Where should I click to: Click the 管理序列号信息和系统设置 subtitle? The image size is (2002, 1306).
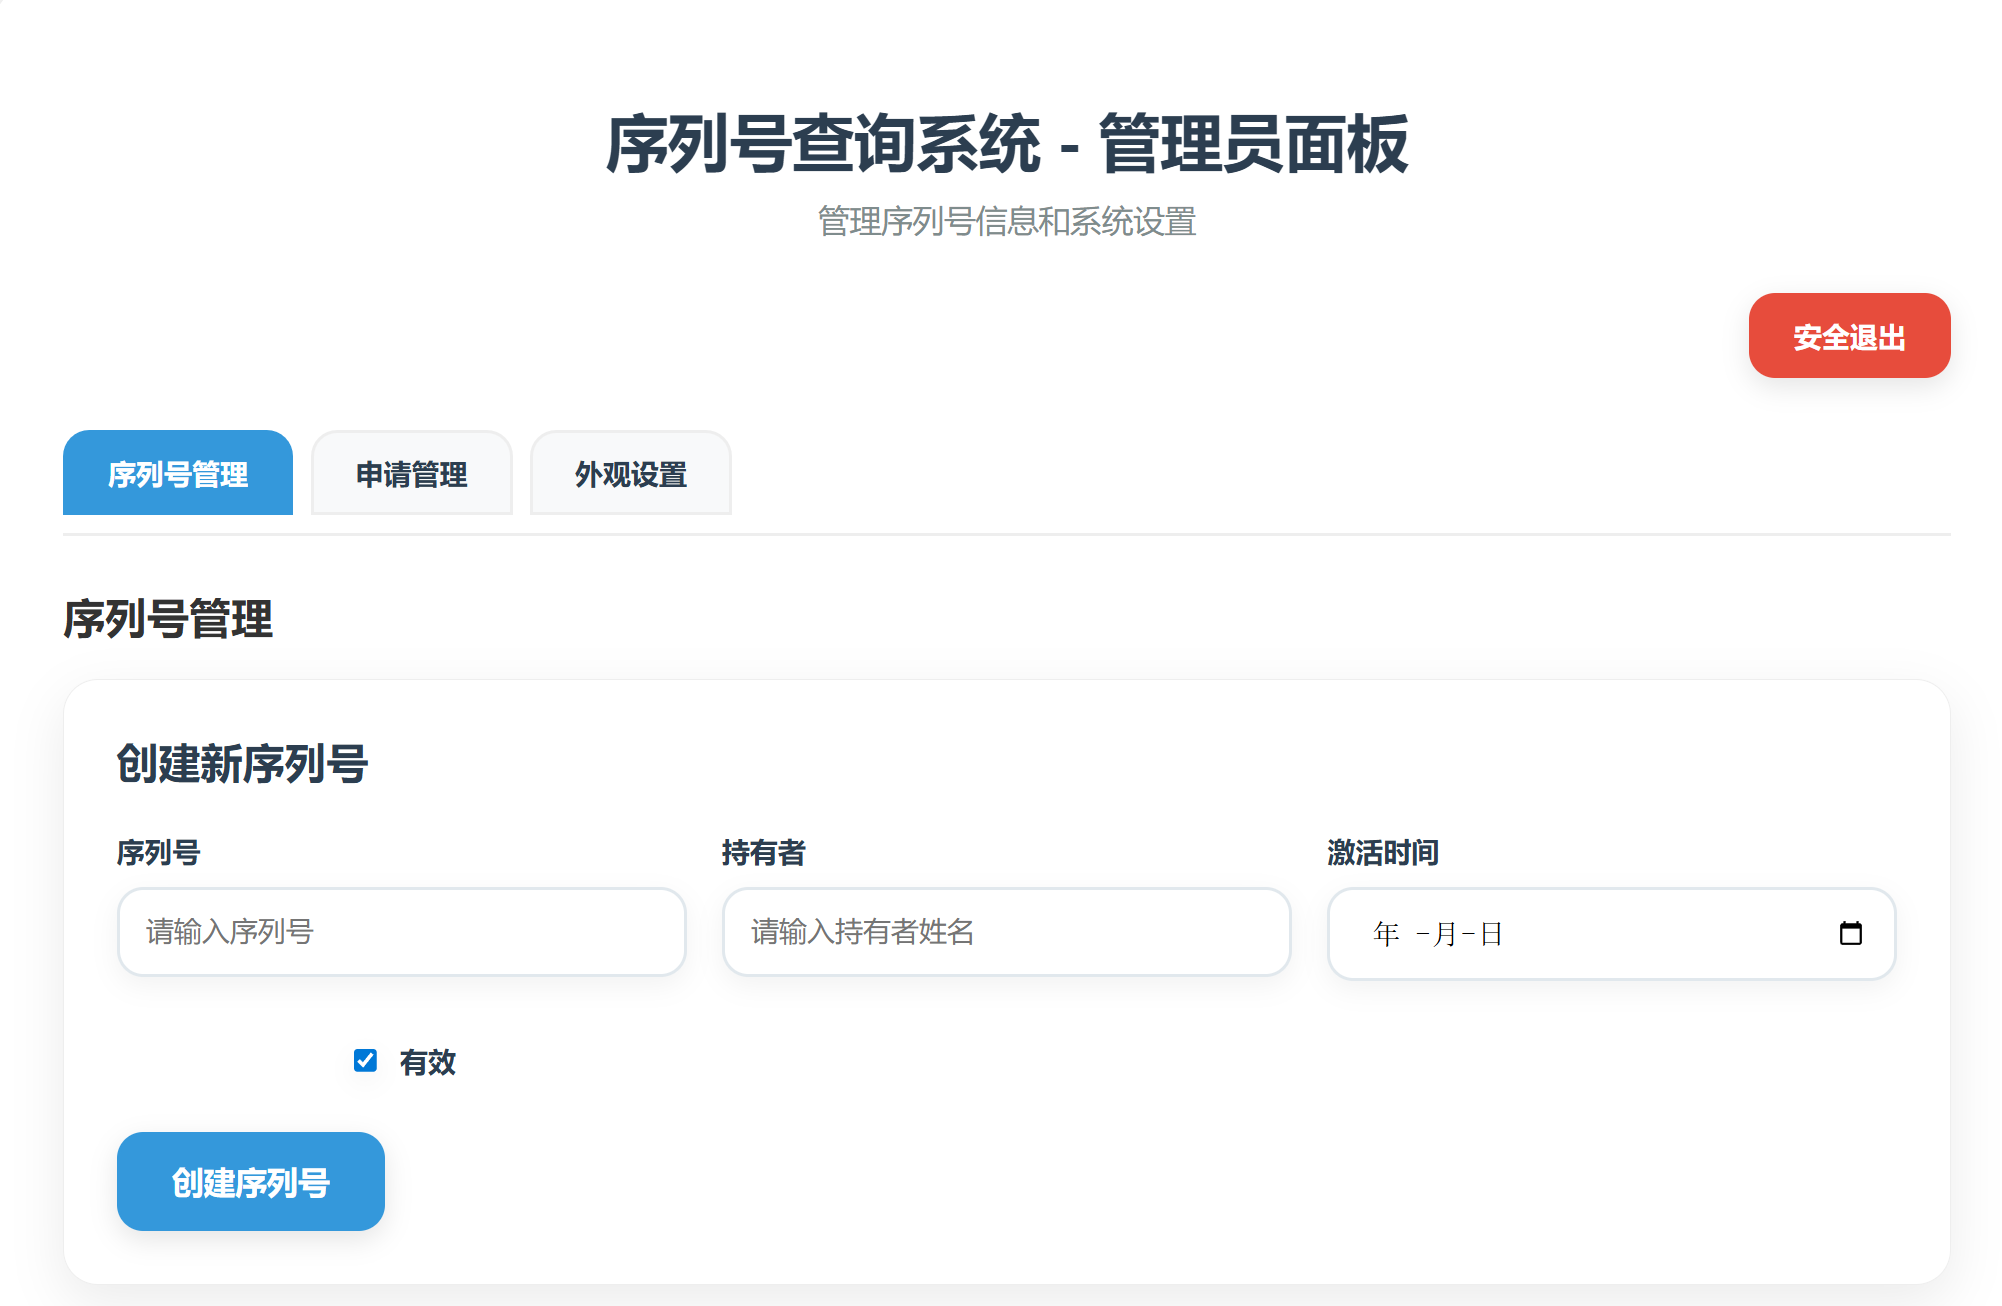point(1006,223)
